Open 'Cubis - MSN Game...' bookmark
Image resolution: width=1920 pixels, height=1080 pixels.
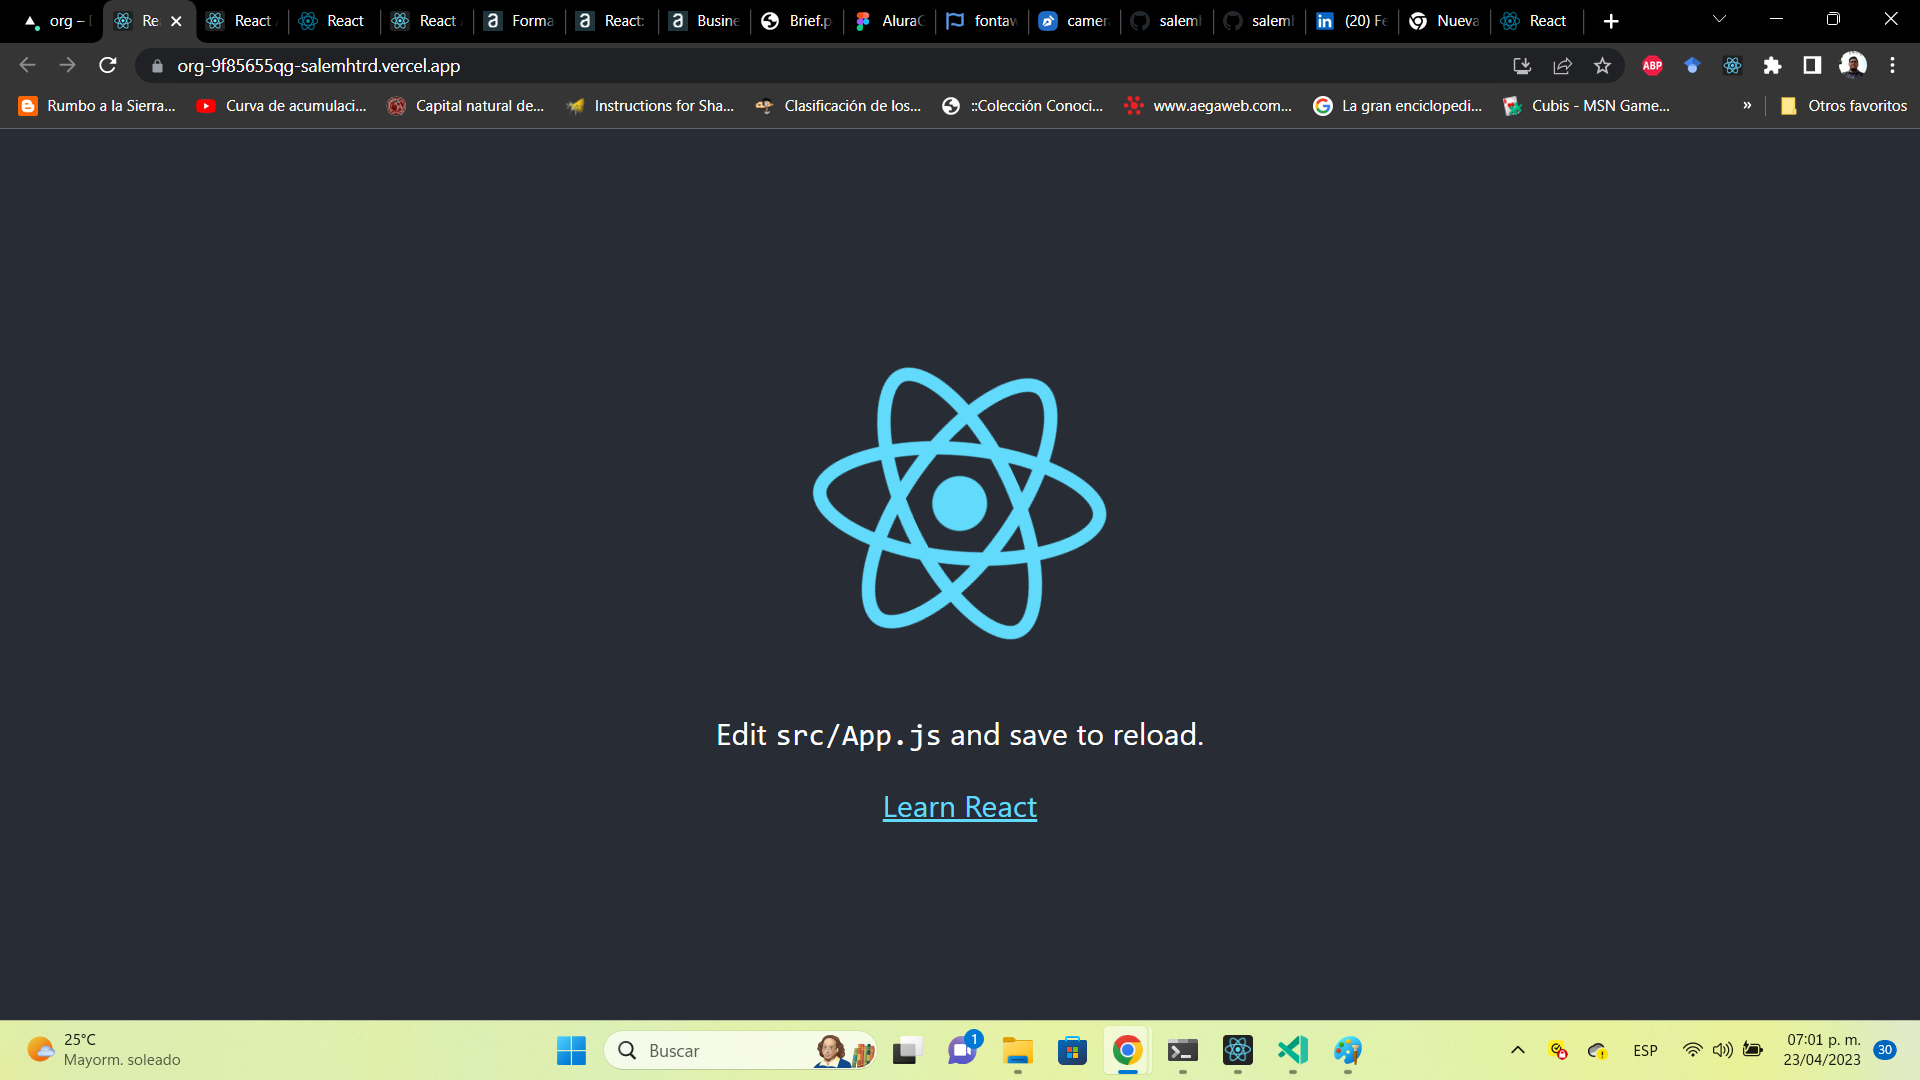[1586, 106]
